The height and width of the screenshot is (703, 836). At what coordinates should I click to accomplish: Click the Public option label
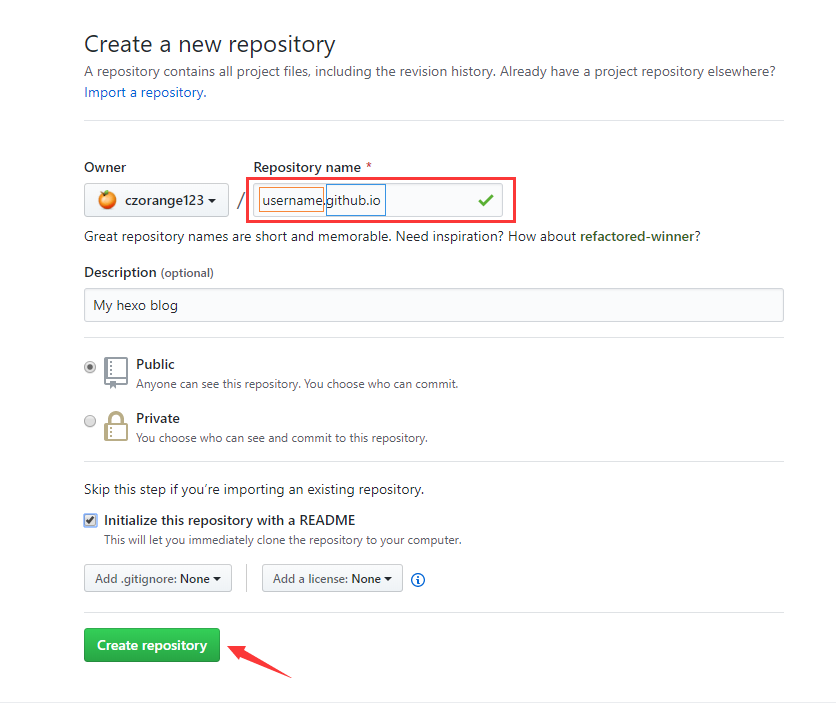[156, 365]
